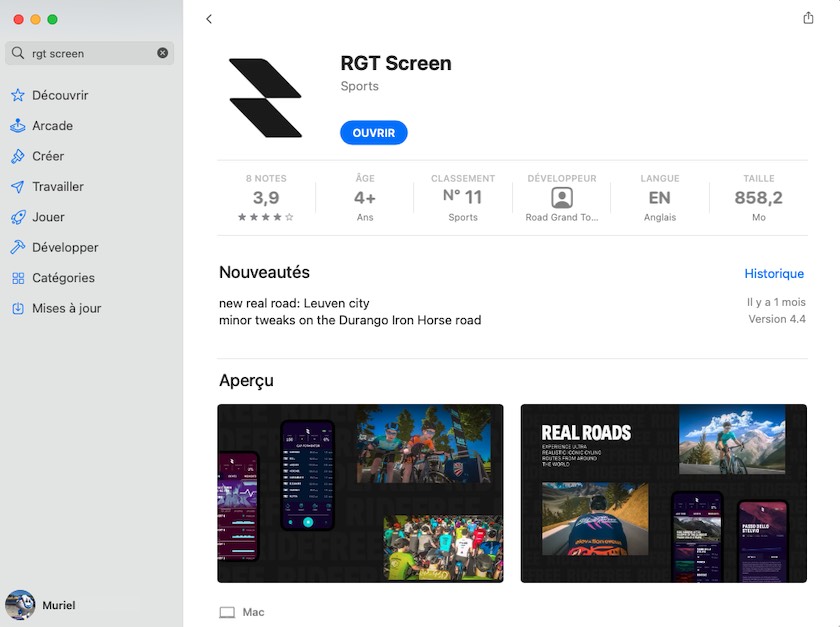Click the Jouer rocket icon

[18, 217]
